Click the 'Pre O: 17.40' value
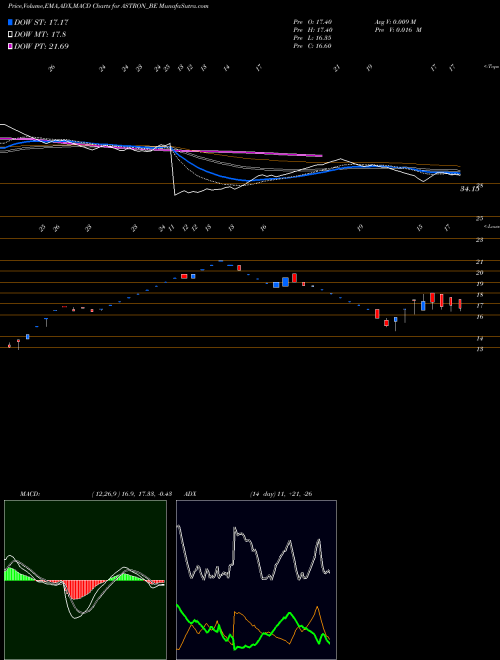The width and height of the screenshot is (500, 660). coord(313,22)
